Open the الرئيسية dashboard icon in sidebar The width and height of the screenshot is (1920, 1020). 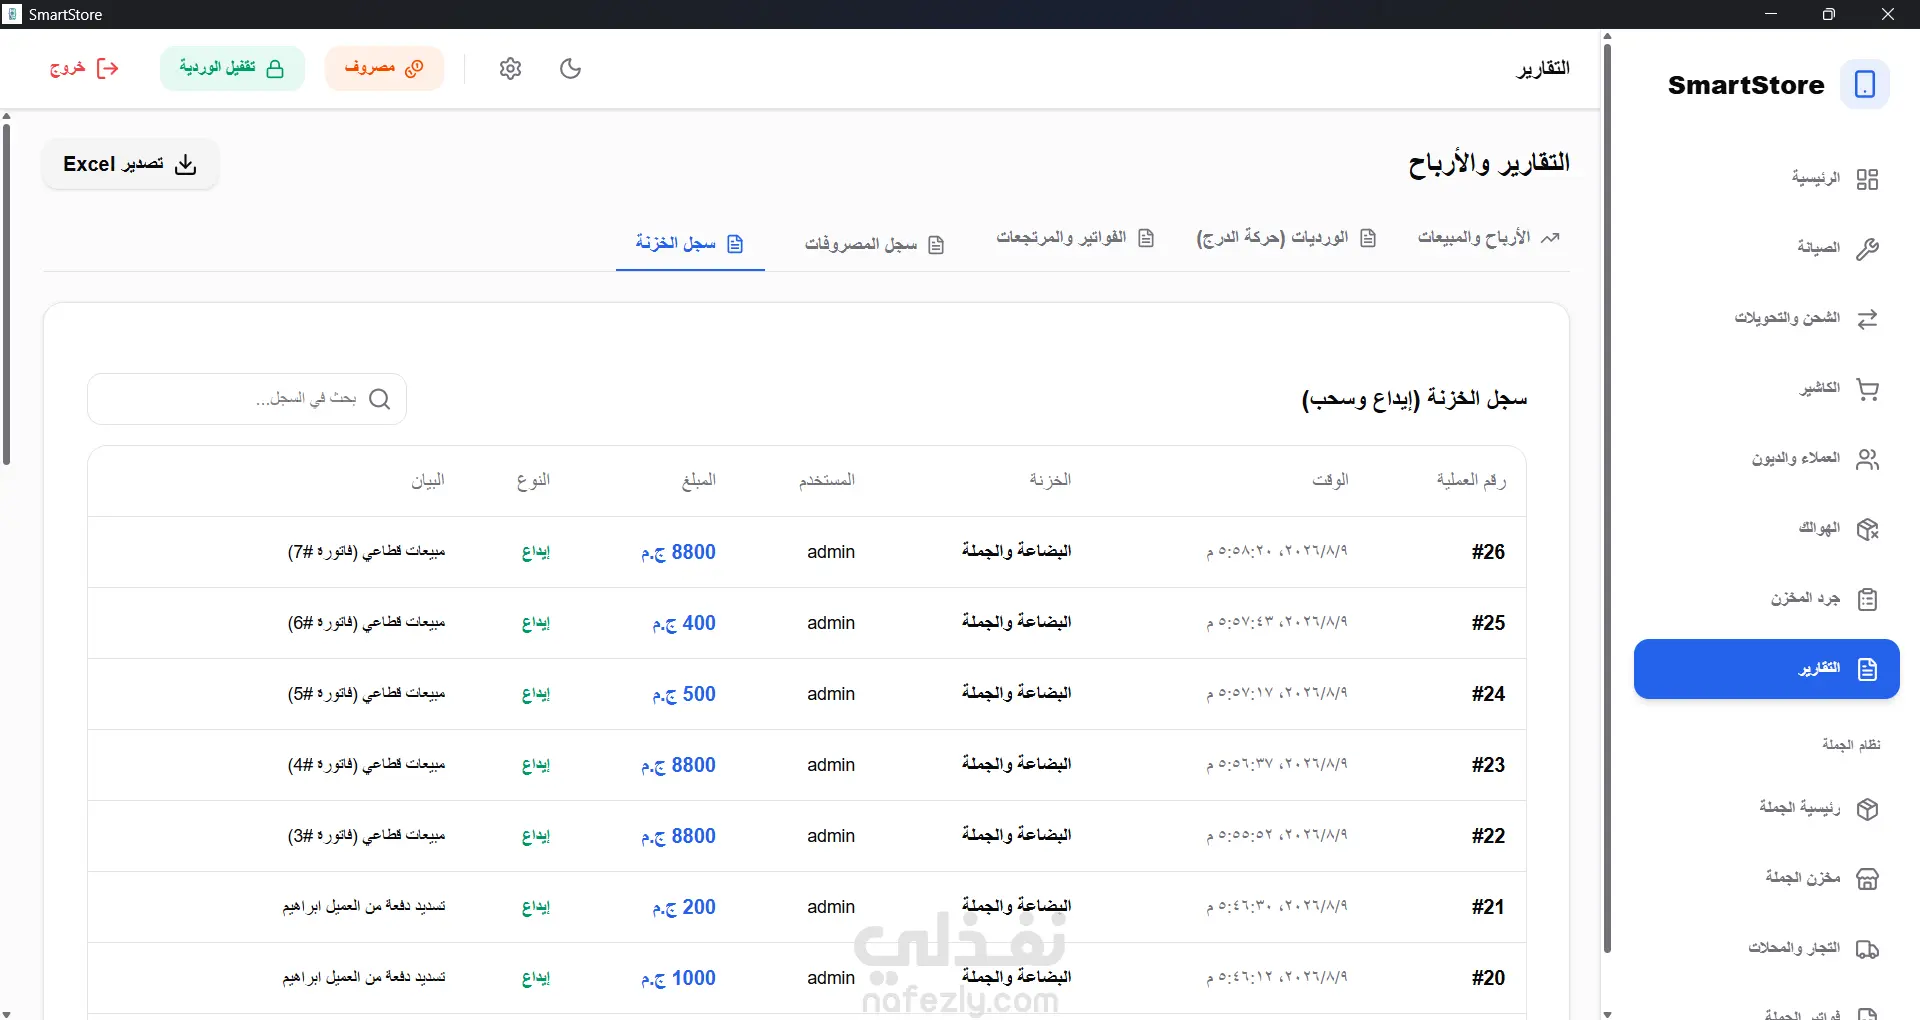pyautogui.click(x=1867, y=179)
